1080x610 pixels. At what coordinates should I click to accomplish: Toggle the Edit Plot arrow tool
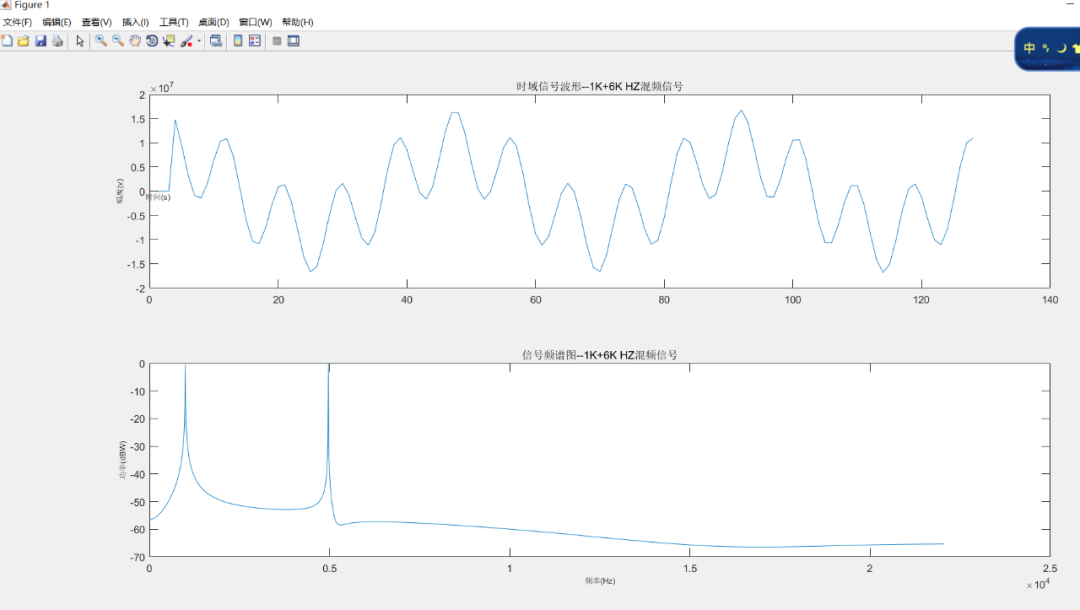pos(81,41)
